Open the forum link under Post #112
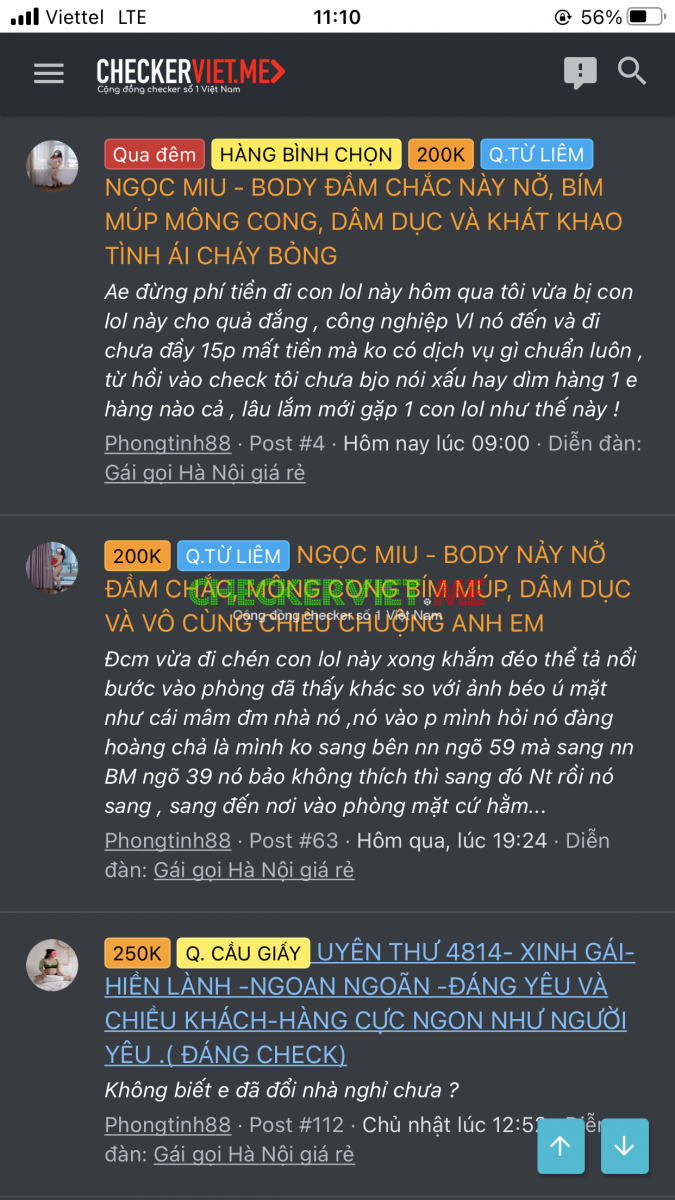This screenshot has width=675, height=1200. (x=253, y=1154)
